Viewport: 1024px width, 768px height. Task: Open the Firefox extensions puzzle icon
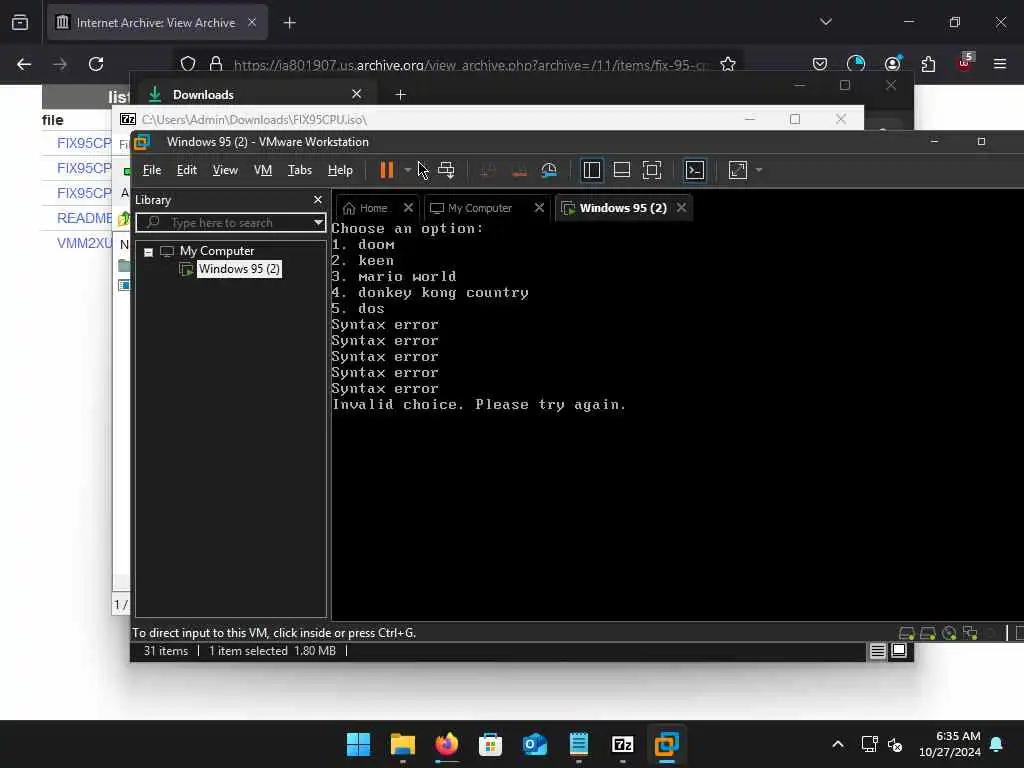pos(928,64)
